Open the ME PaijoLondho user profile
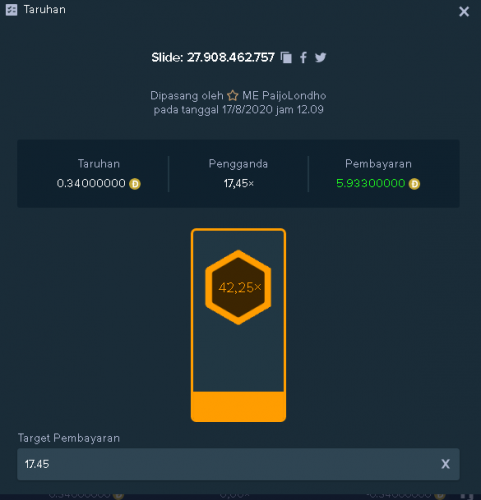This screenshot has width=481, height=500. [x=284, y=96]
